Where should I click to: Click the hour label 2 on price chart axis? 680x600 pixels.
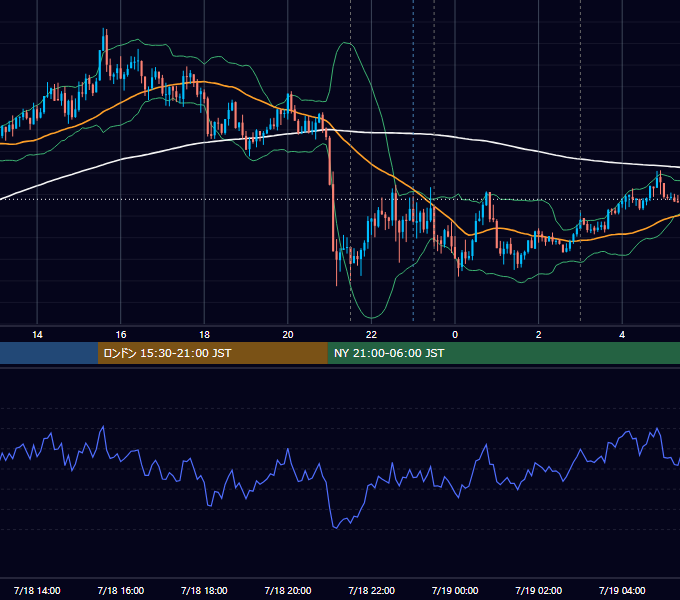click(539, 335)
